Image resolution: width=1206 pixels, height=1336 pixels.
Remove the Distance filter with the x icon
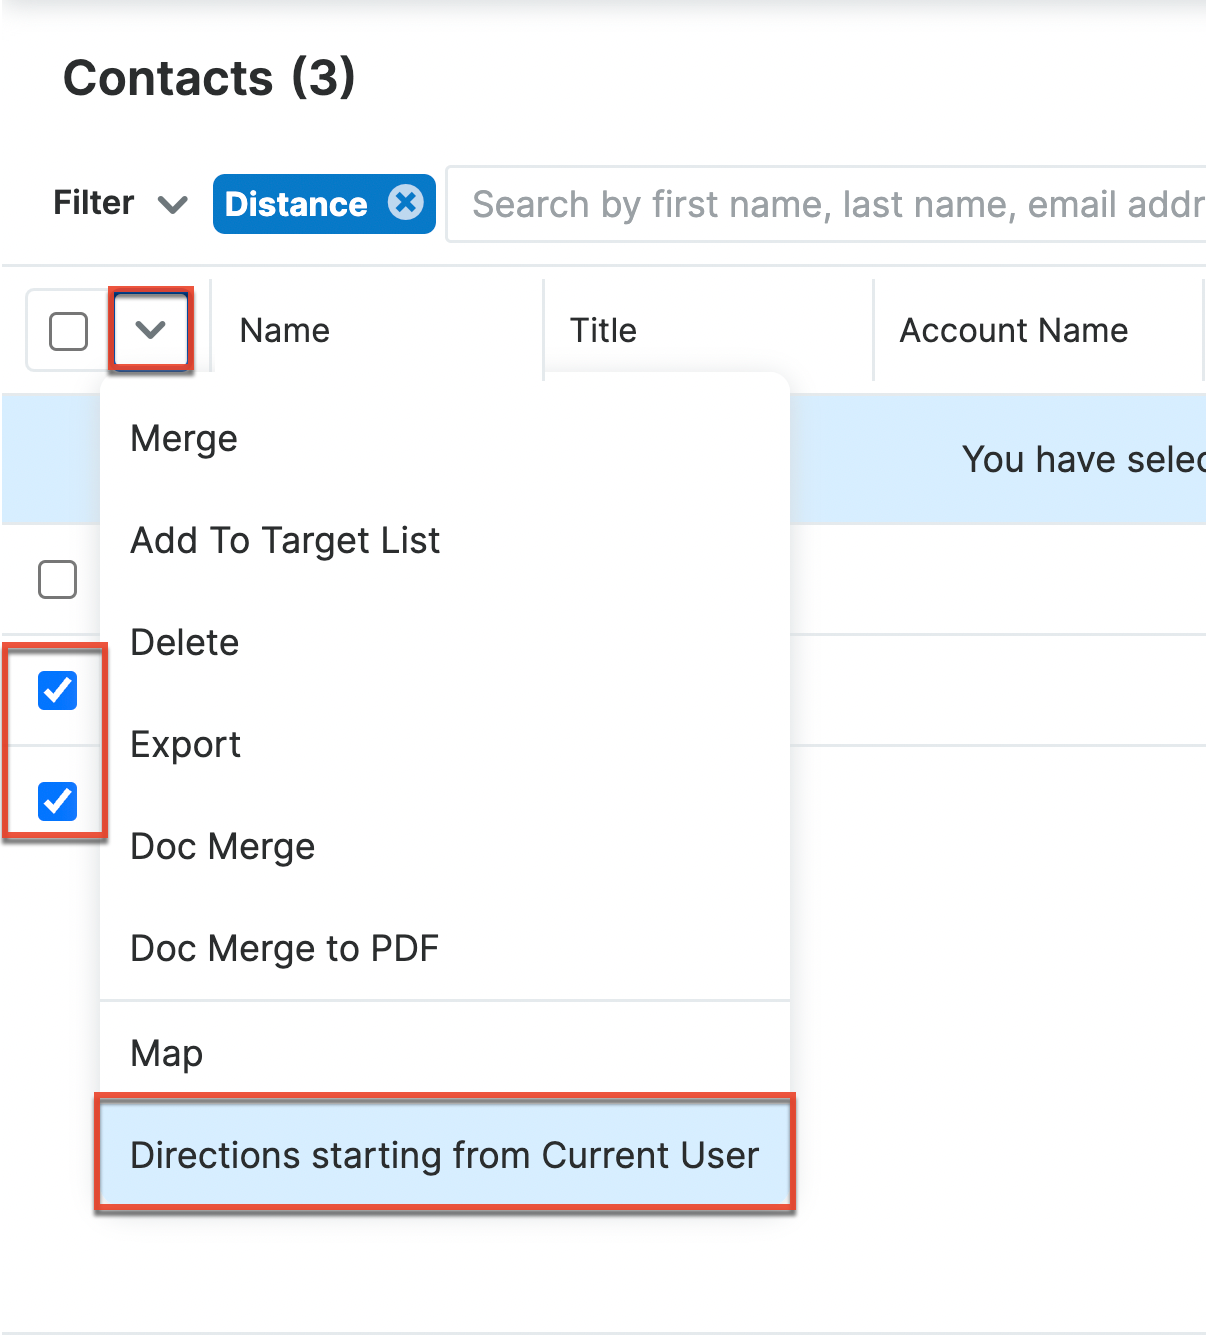pyautogui.click(x=405, y=203)
